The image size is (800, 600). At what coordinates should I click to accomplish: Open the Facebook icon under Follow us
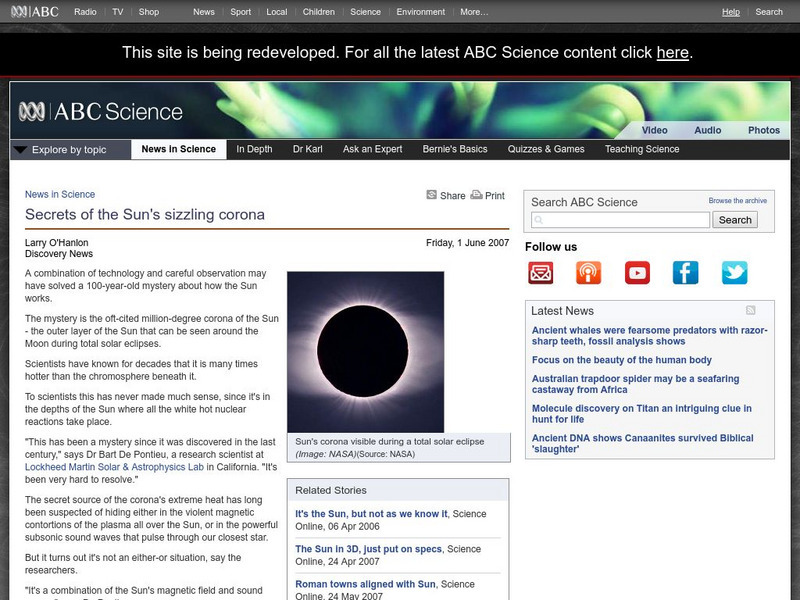[x=686, y=272]
